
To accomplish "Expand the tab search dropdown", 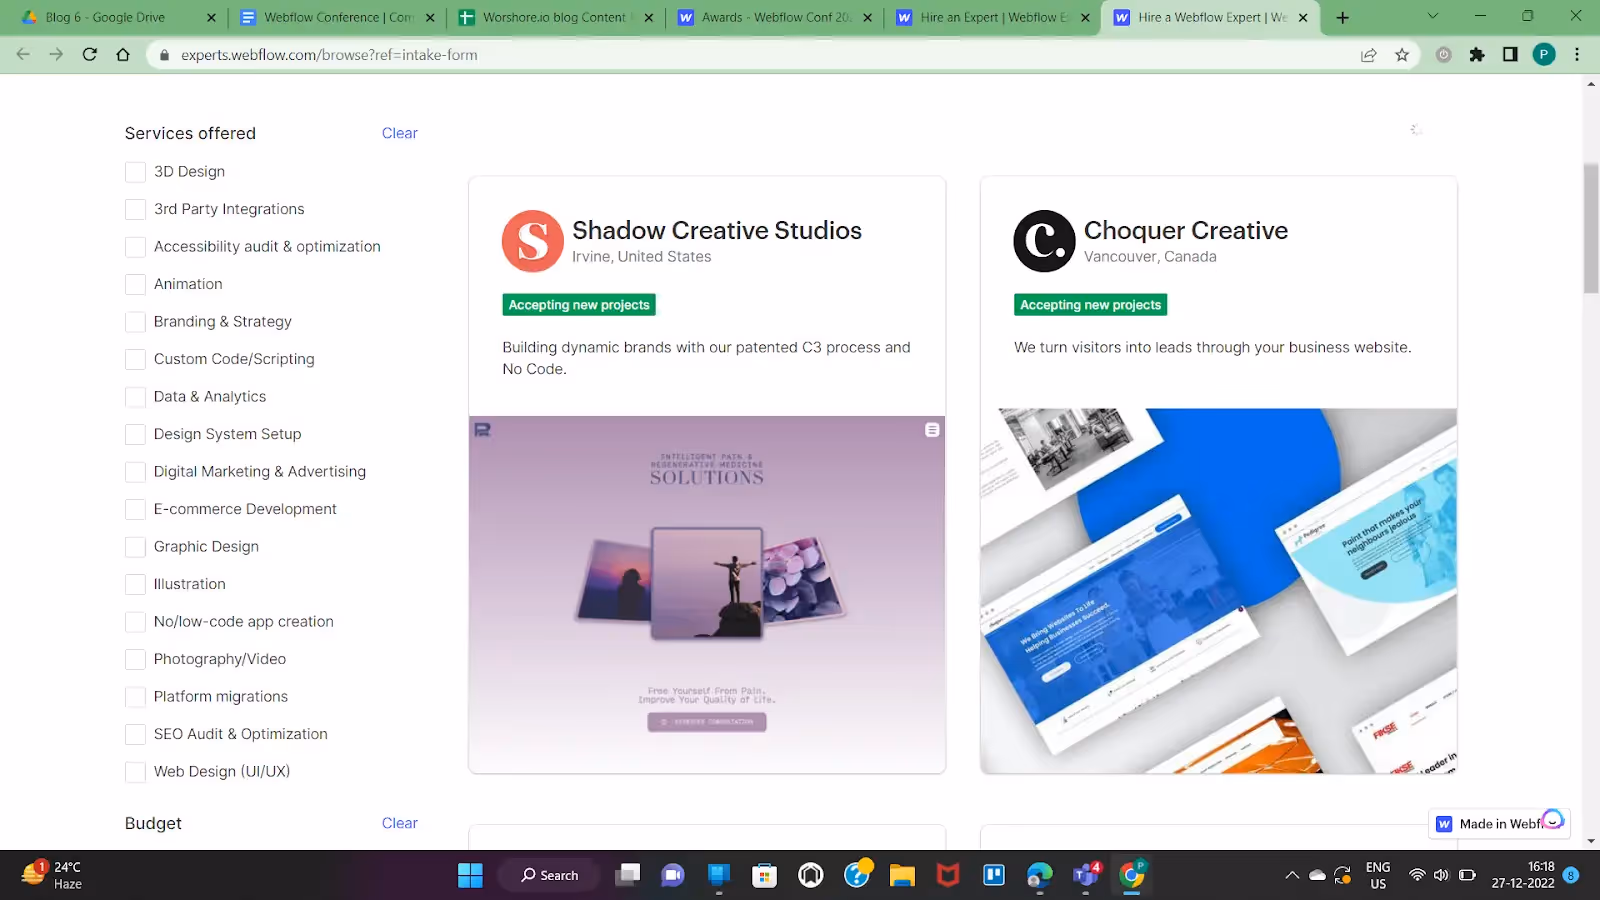I will (x=1432, y=16).
